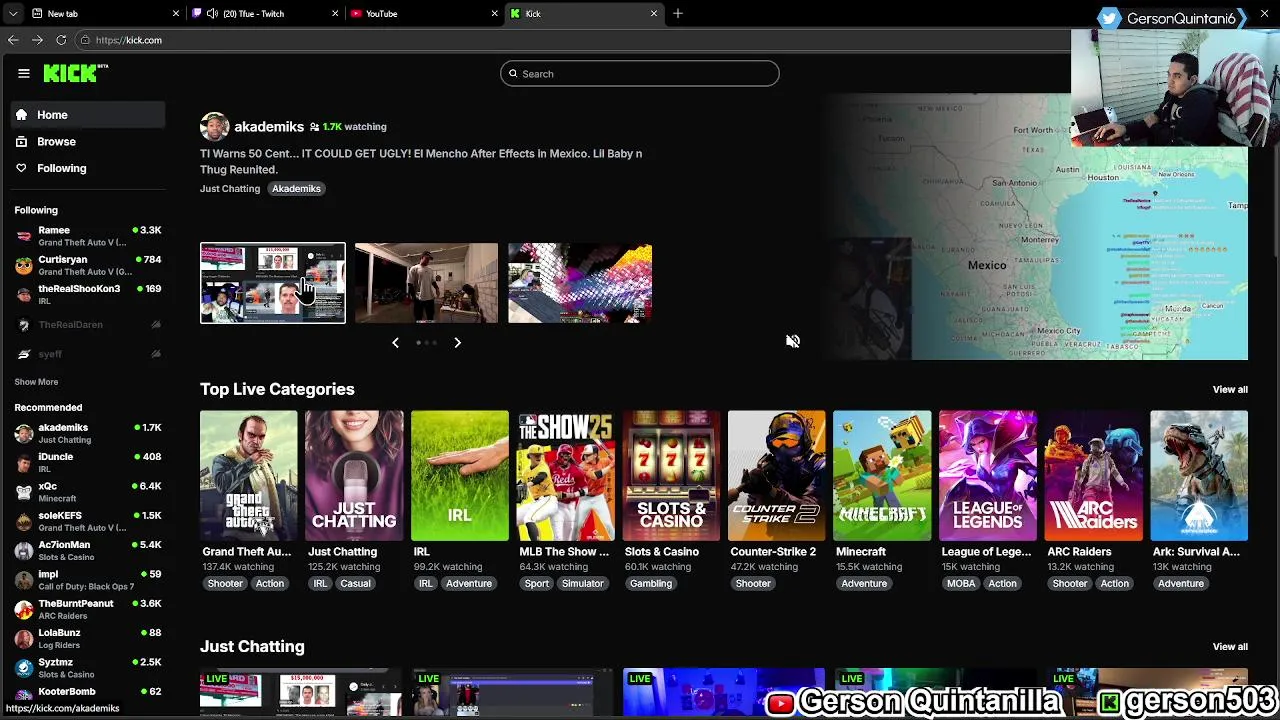This screenshot has height=720, width=1280.
Task: Open Minecraft category card
Action: pyautogui.click(x=882, y=476)
